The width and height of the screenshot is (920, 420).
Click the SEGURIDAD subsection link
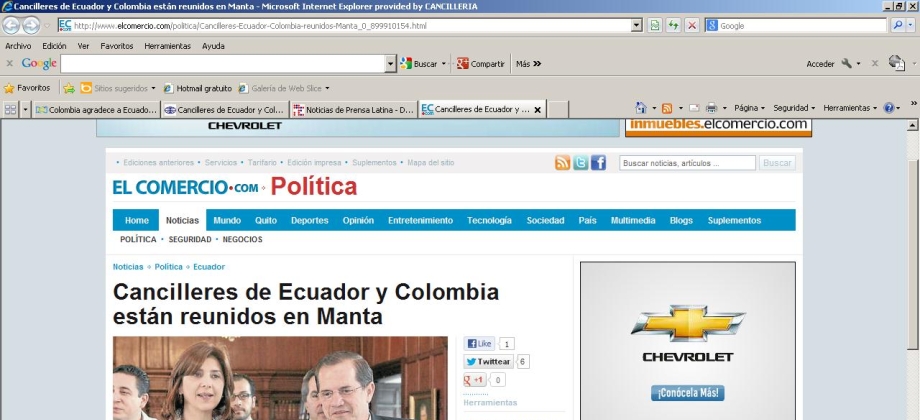click(x=190, y=239)
